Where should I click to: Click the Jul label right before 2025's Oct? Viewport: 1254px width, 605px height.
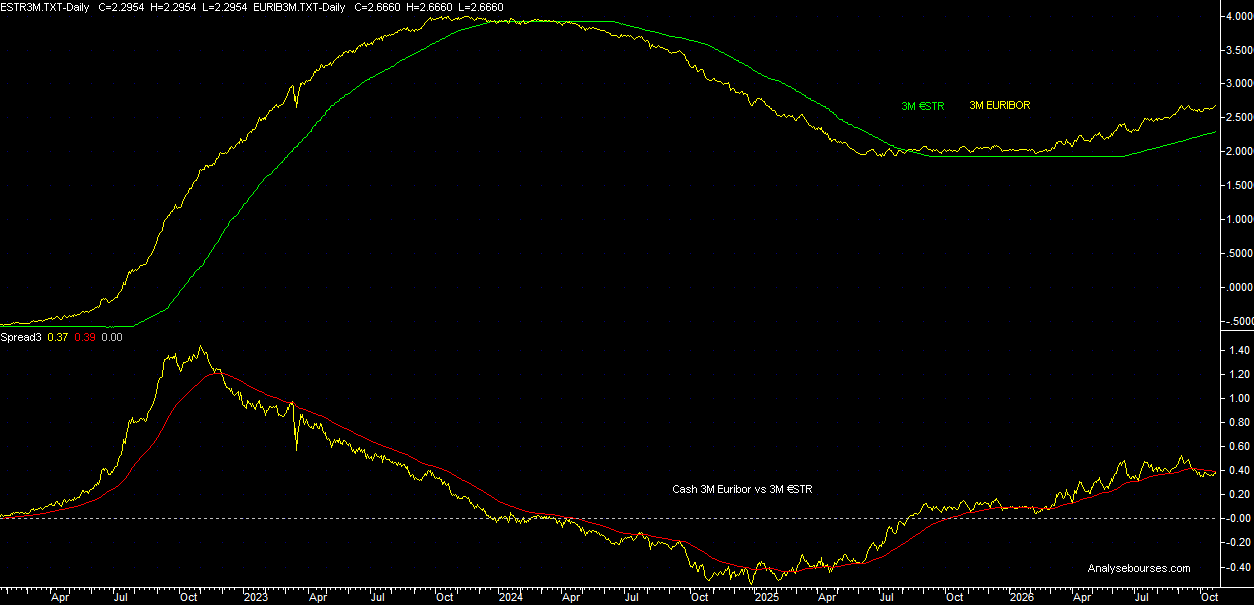pos(886,597)
